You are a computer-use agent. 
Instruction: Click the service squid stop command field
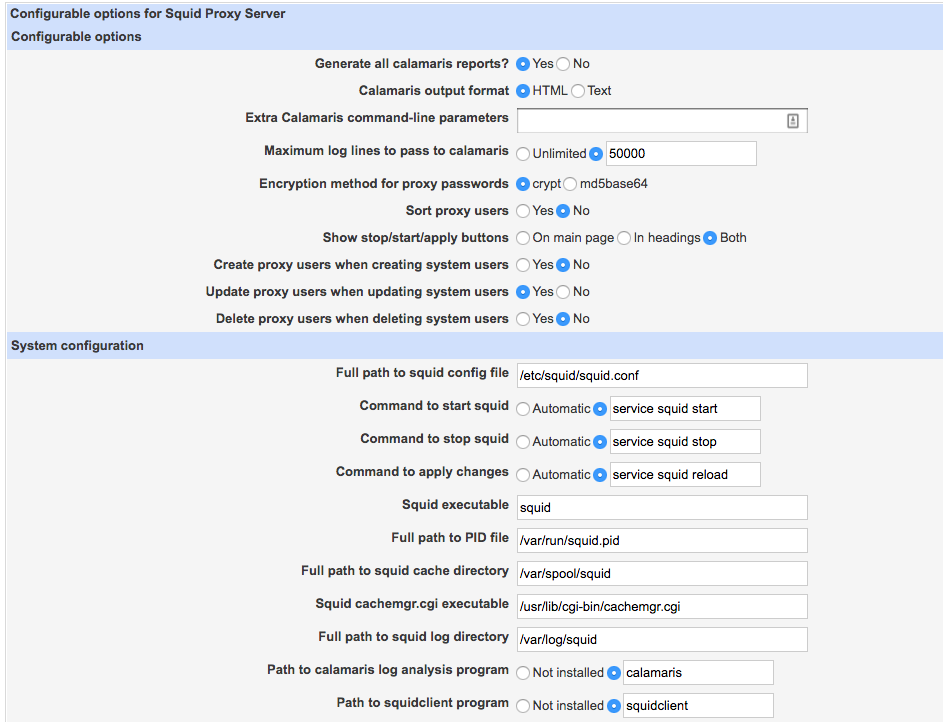tap(685, 442)
